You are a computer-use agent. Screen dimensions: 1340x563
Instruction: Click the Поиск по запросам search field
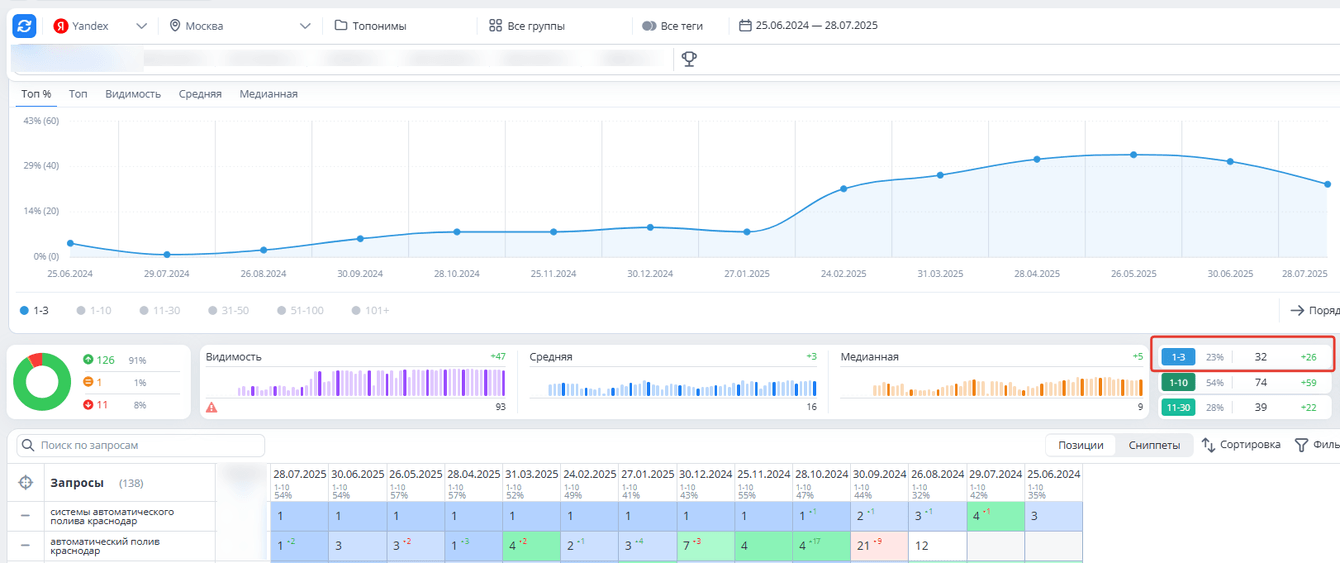[x=140, y=445]
